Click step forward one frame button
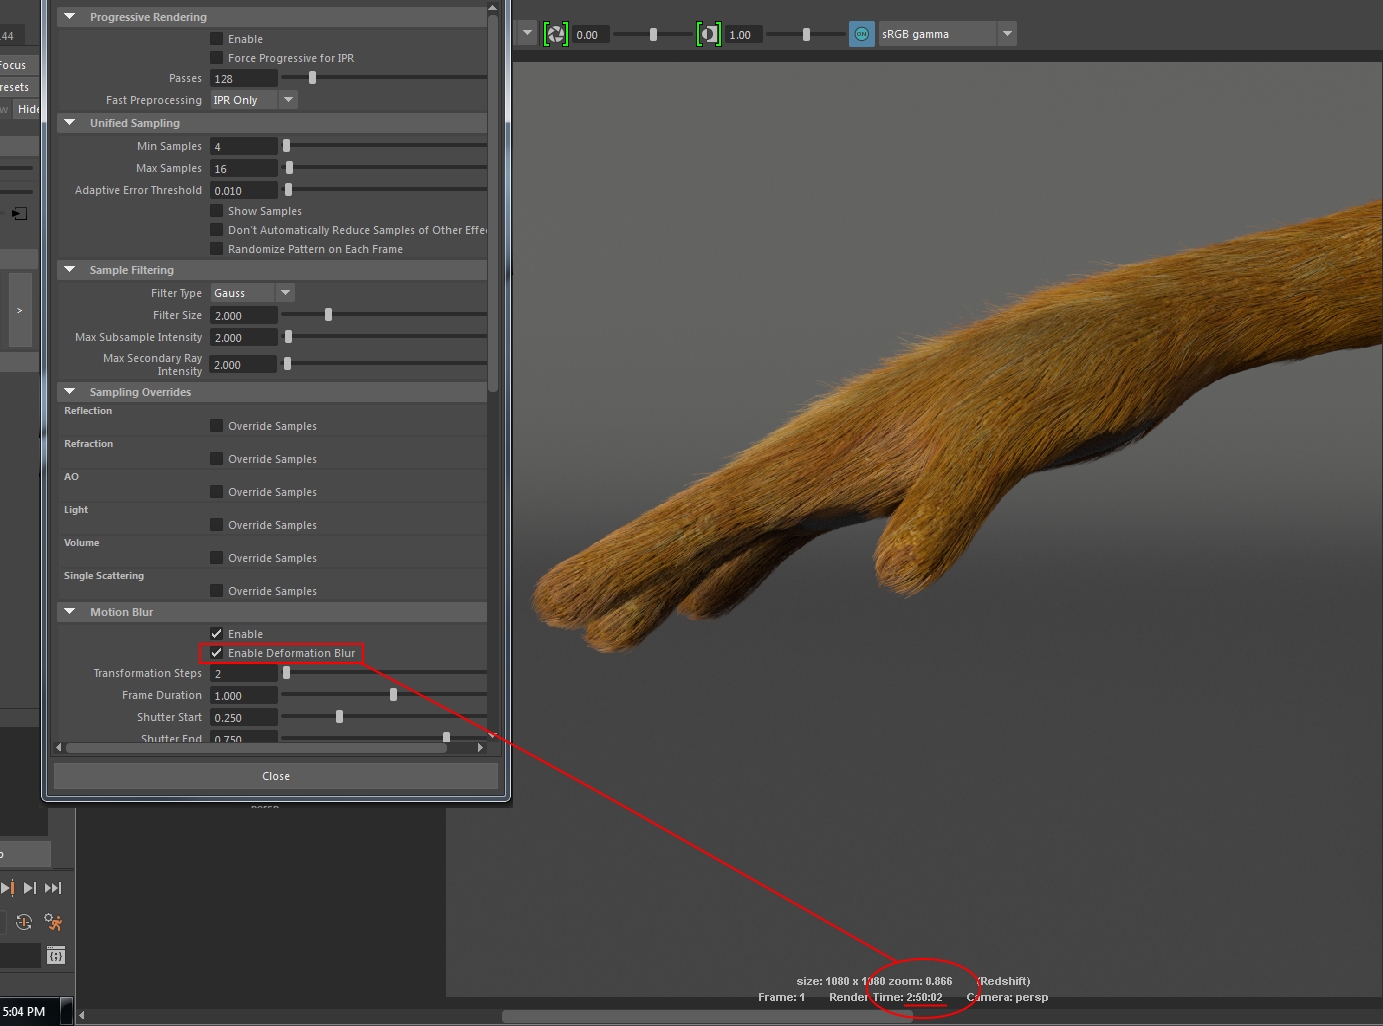Screen dimensions: 1383x1026 point(30,888)
